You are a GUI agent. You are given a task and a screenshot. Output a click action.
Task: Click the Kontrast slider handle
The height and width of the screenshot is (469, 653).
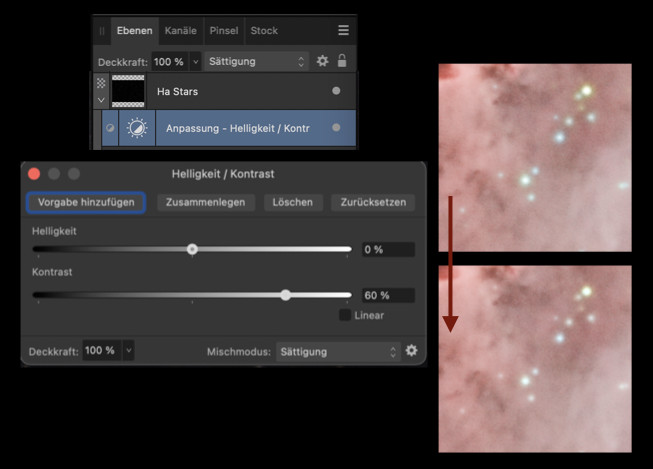click(x=286, y=295)
